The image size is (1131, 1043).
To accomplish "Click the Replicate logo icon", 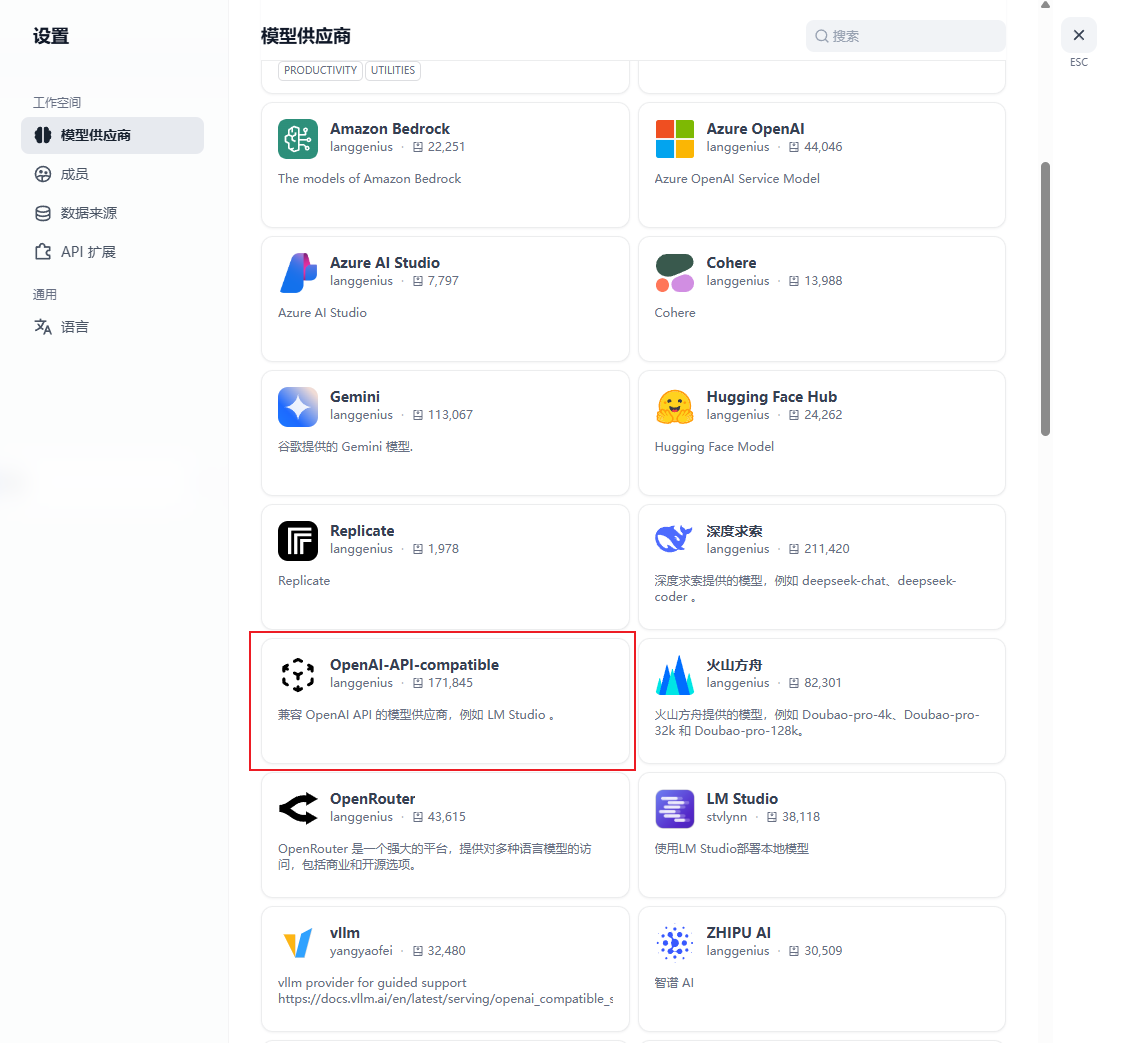I will click(298, 541).
